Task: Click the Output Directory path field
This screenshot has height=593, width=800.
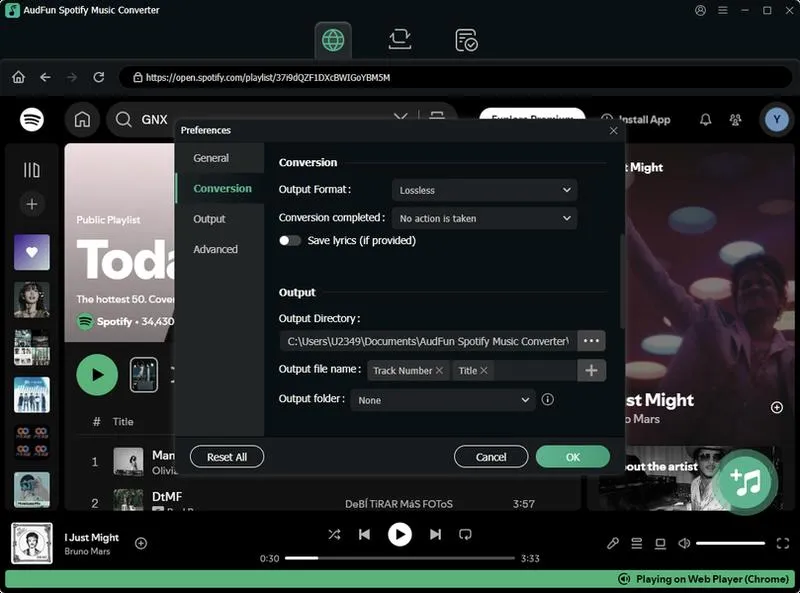Action: pos(429,341)
